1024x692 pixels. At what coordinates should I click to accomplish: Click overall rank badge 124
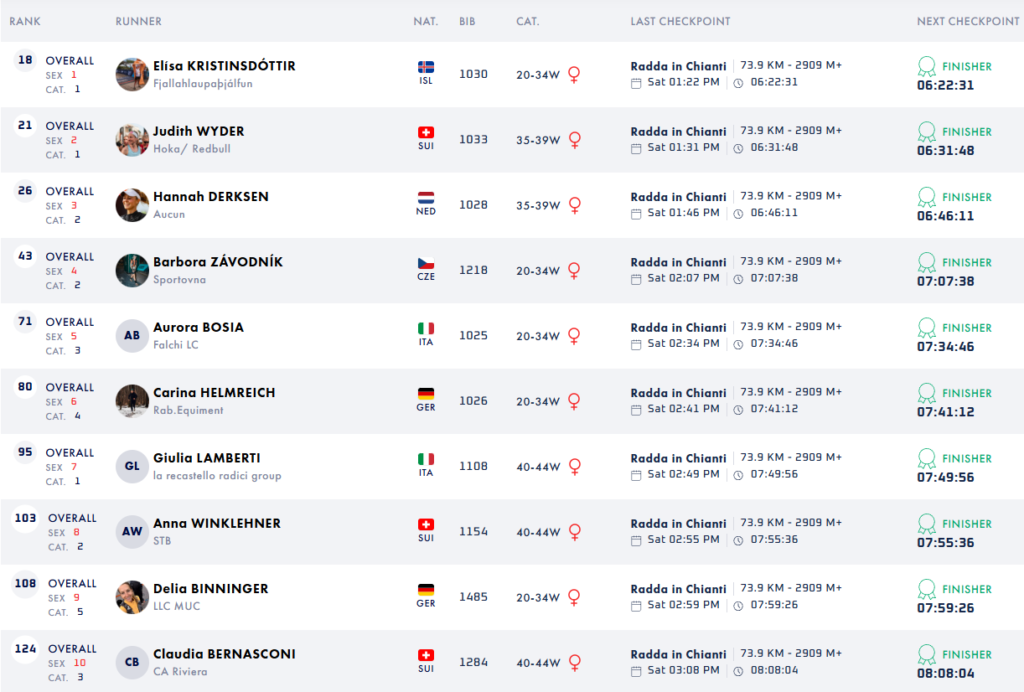click(25, 649)
